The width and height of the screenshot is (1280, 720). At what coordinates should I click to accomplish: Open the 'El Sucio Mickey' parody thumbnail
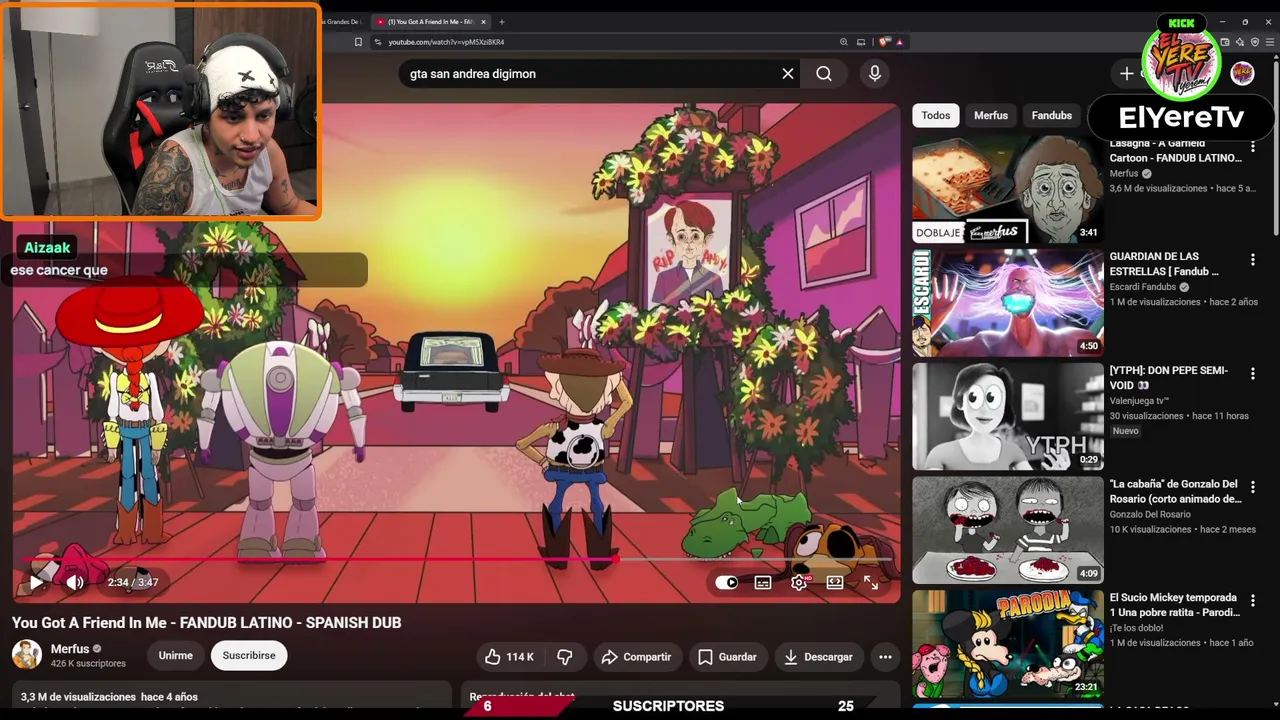click(1007, 643)
